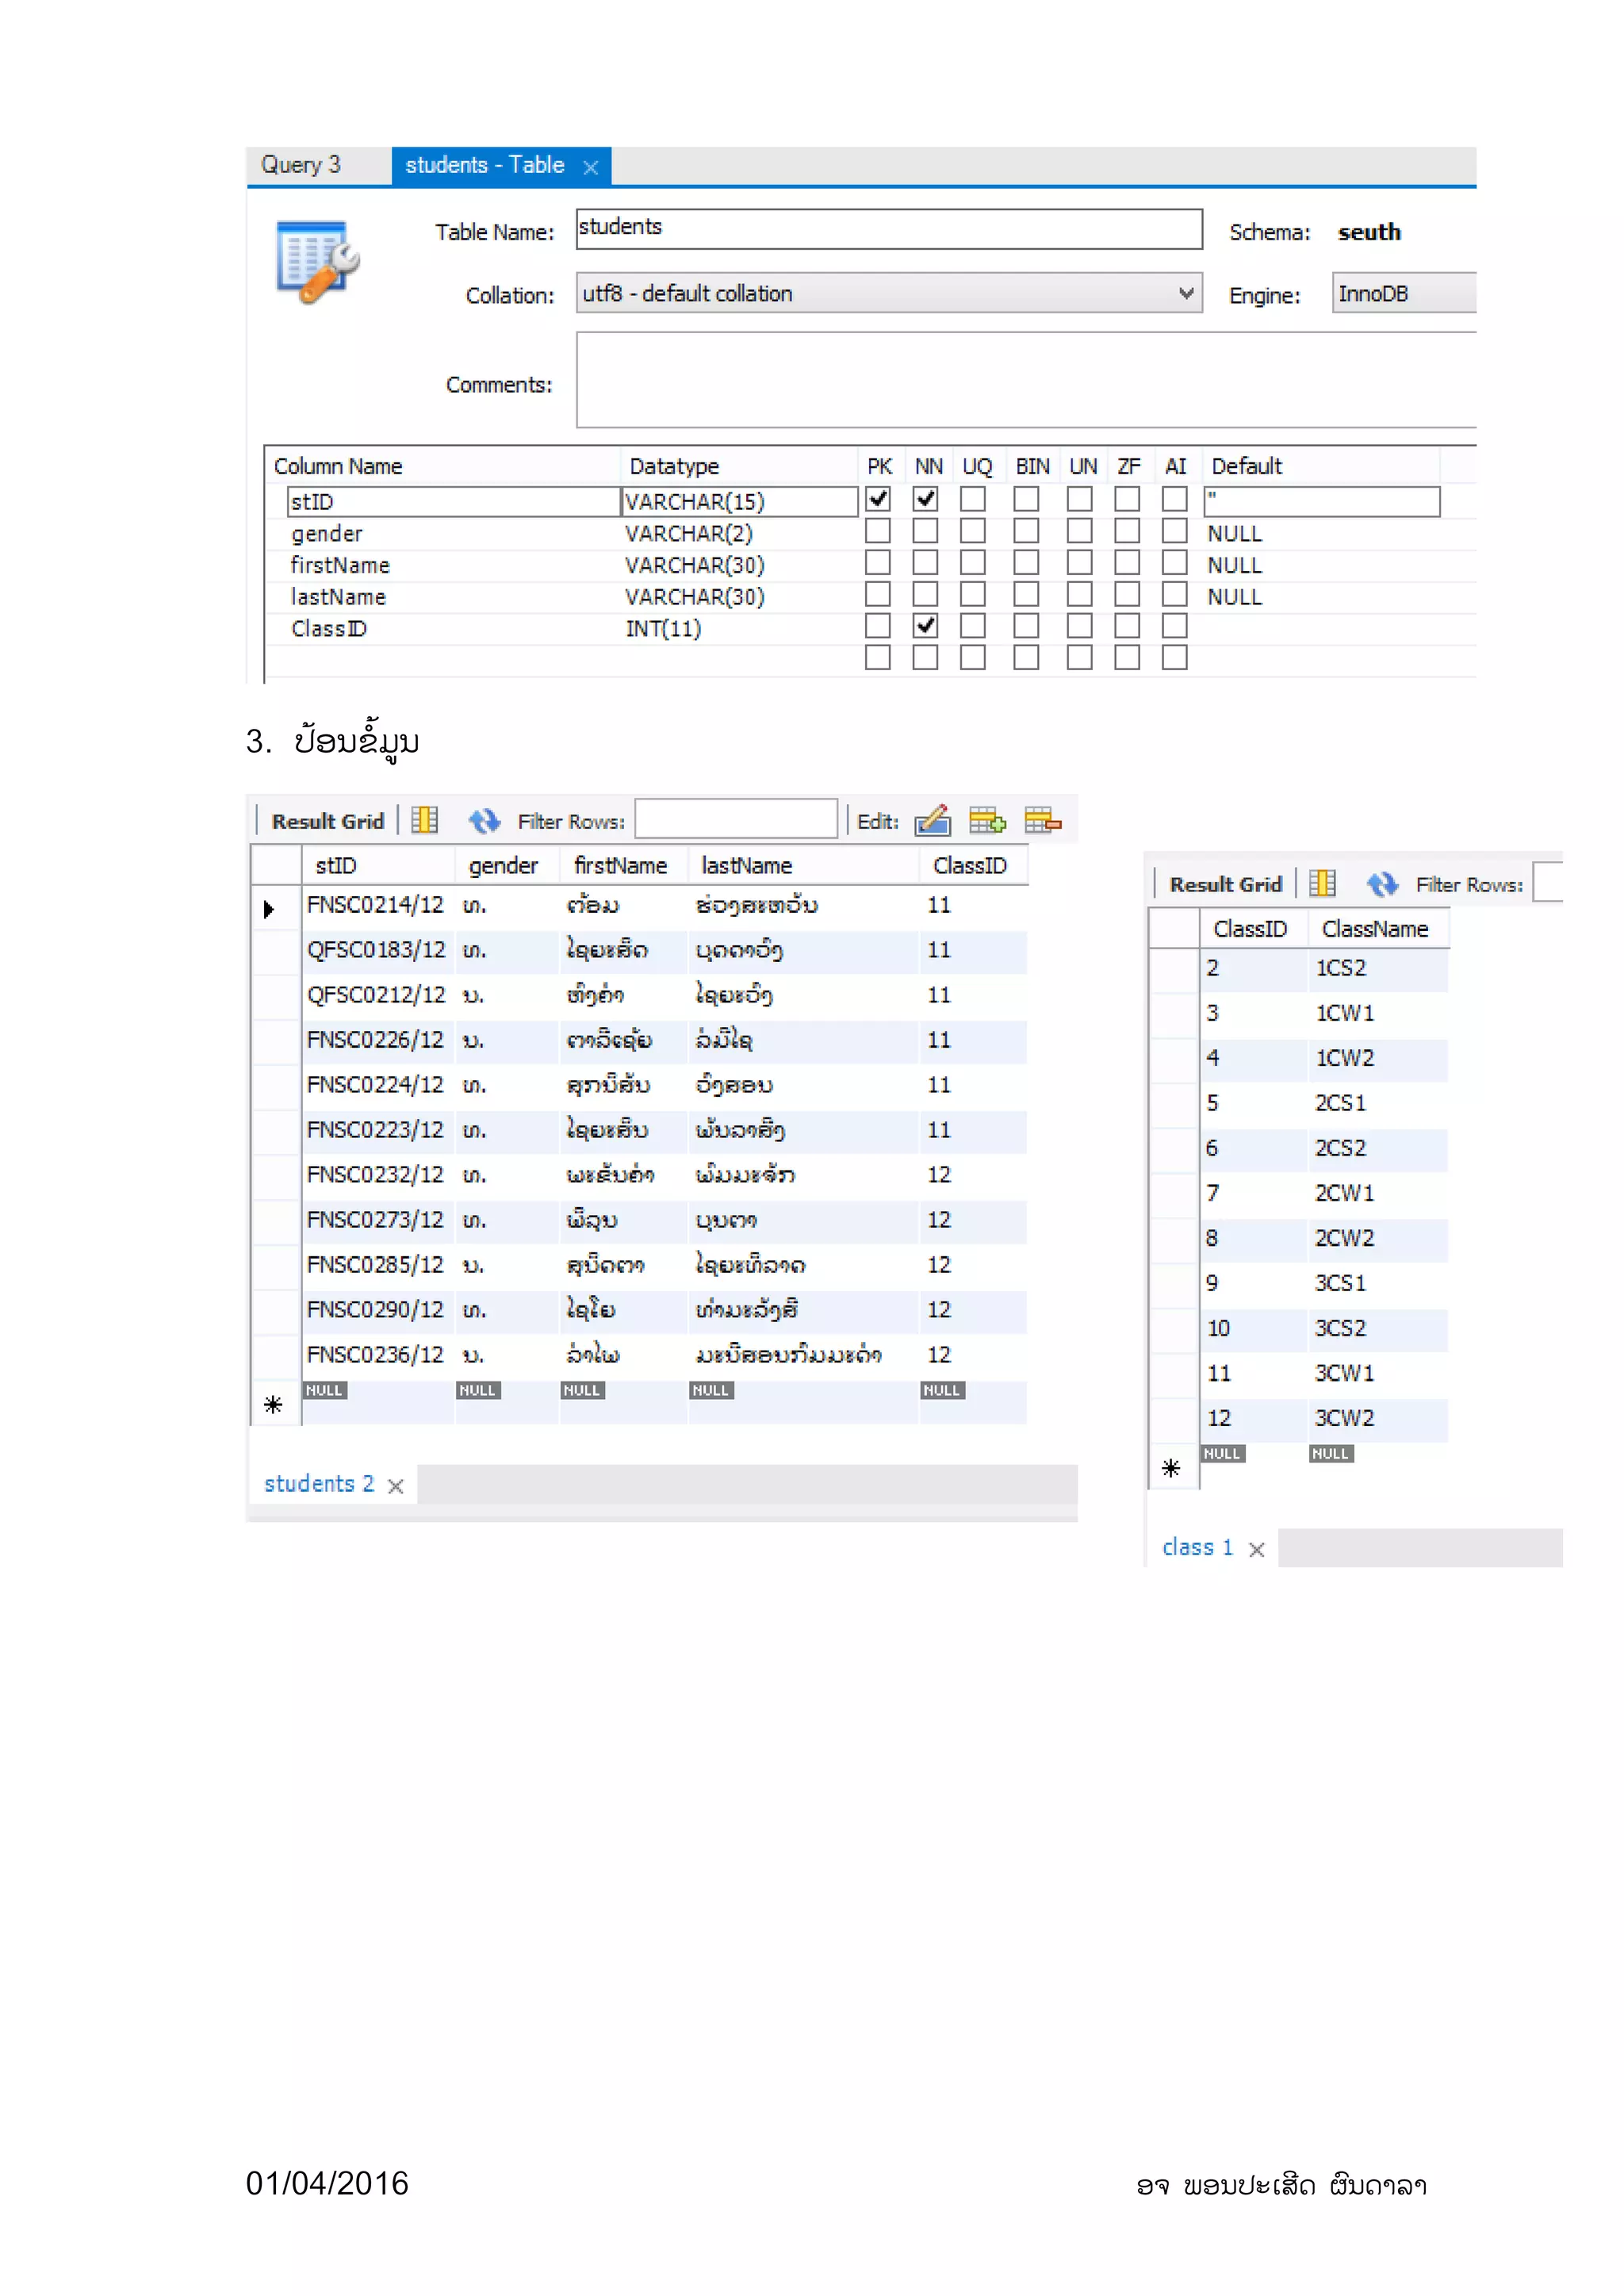Click the Table Name input field
The image size is (1624, 2296).
click(888, 229)
